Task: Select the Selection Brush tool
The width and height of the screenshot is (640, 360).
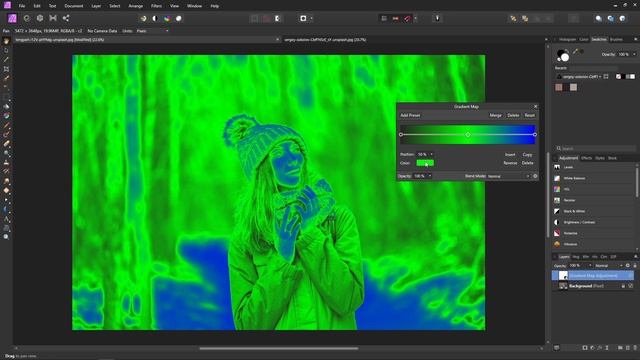Action: click(x=6, y=78)
